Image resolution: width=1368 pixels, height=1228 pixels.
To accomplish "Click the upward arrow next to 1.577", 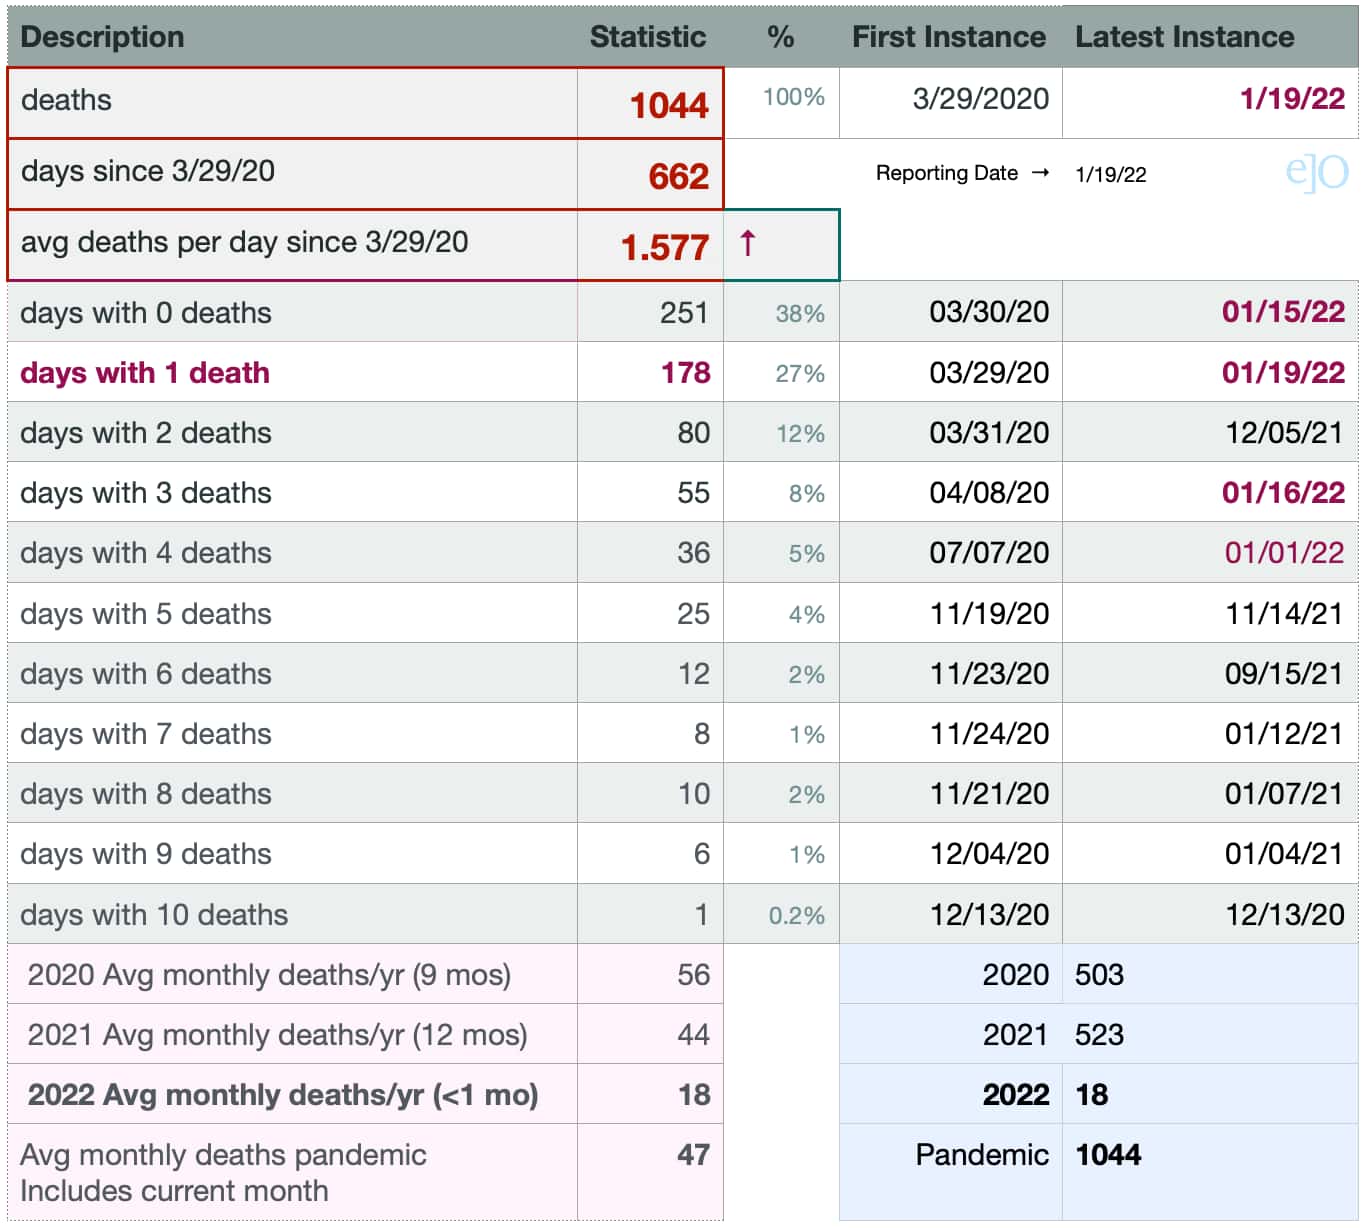I will (747, 242).
